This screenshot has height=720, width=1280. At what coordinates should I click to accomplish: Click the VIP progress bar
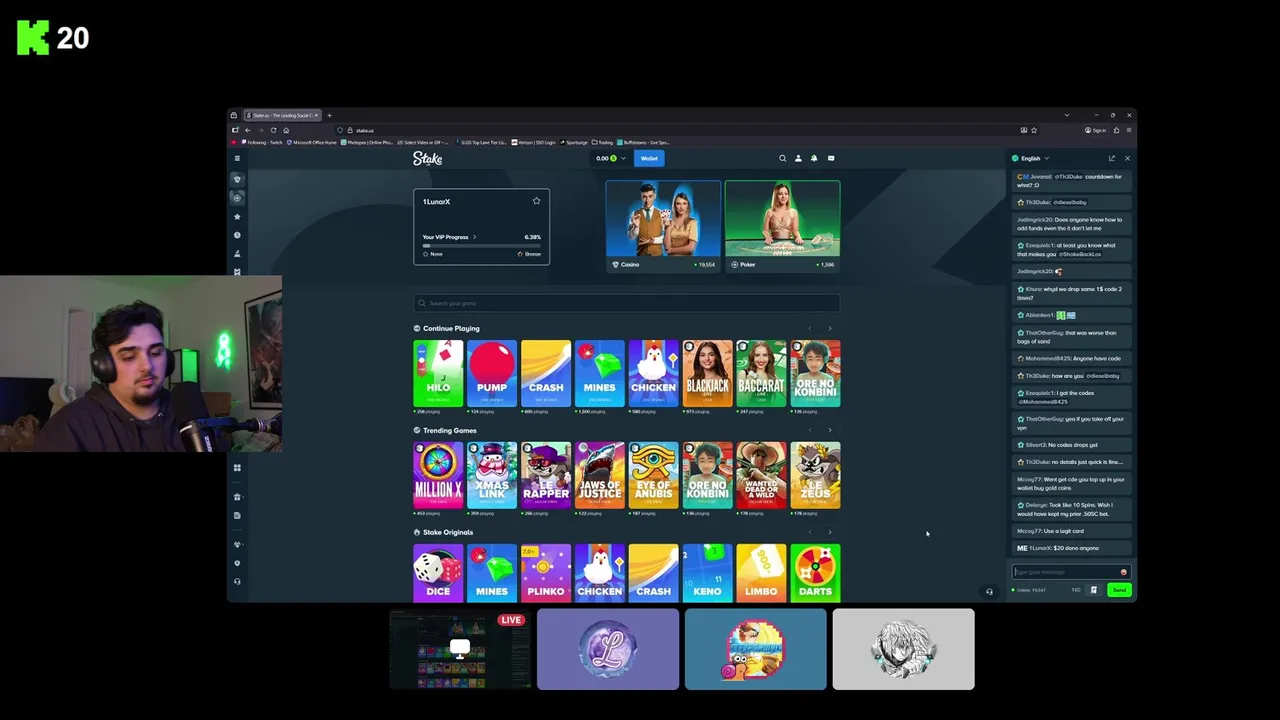(x=481, y=245)
